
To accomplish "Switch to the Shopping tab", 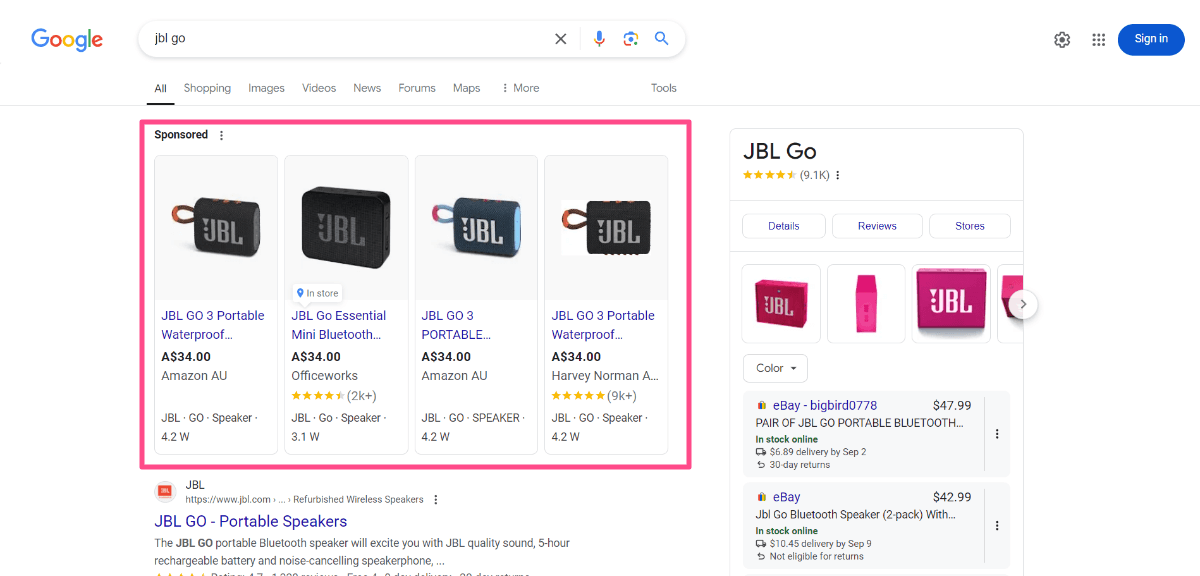I will [207, 88].
